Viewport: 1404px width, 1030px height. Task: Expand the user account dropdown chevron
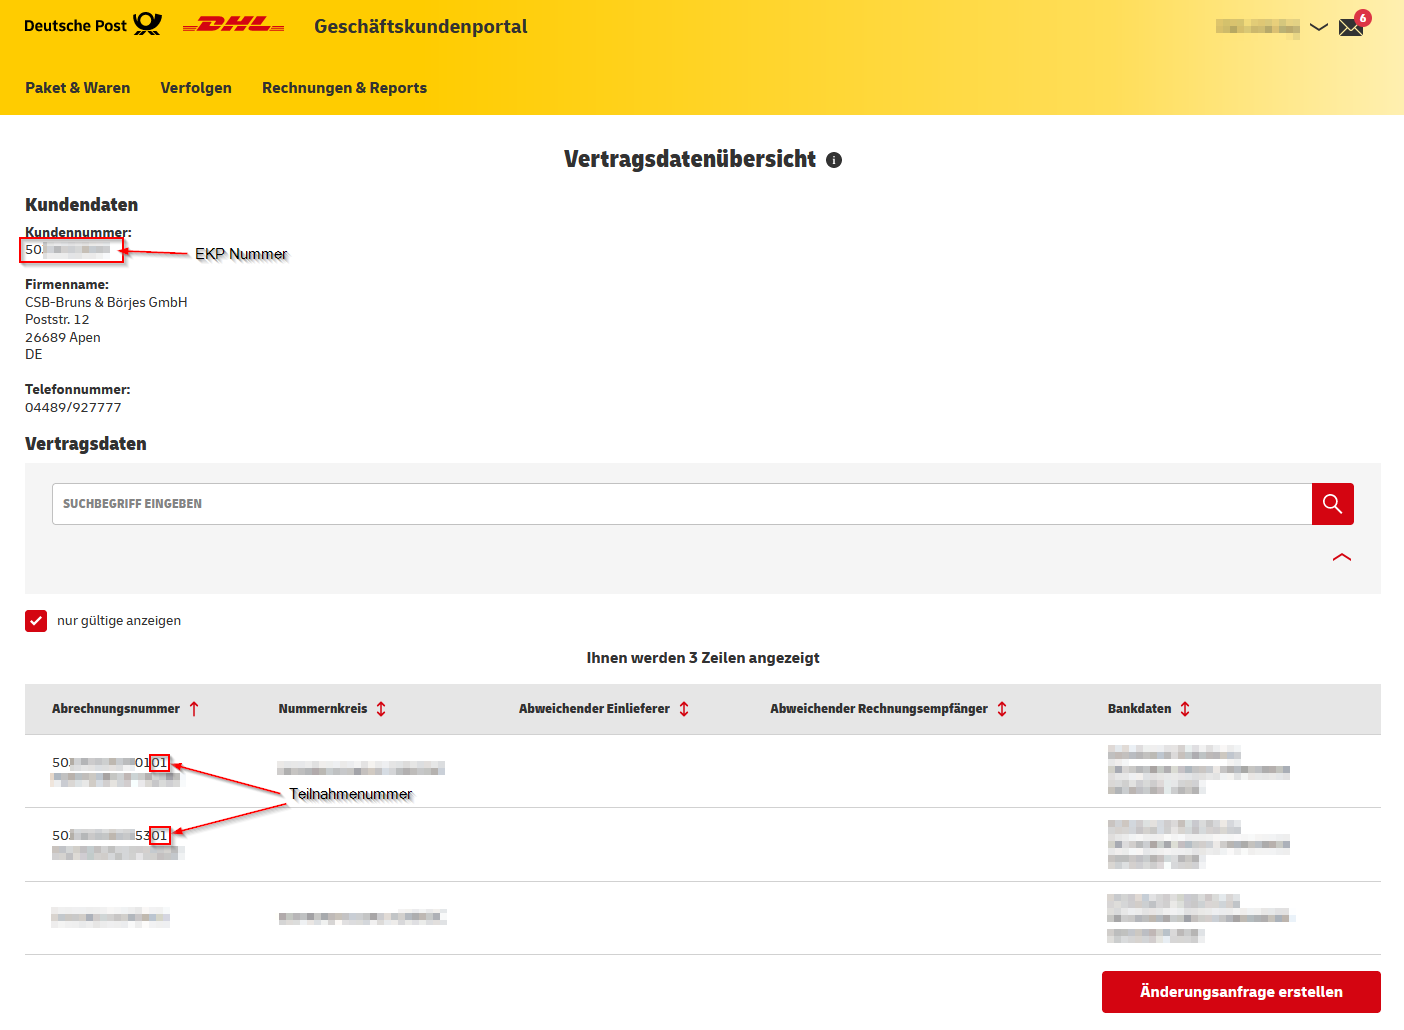tap(1319, 27)
